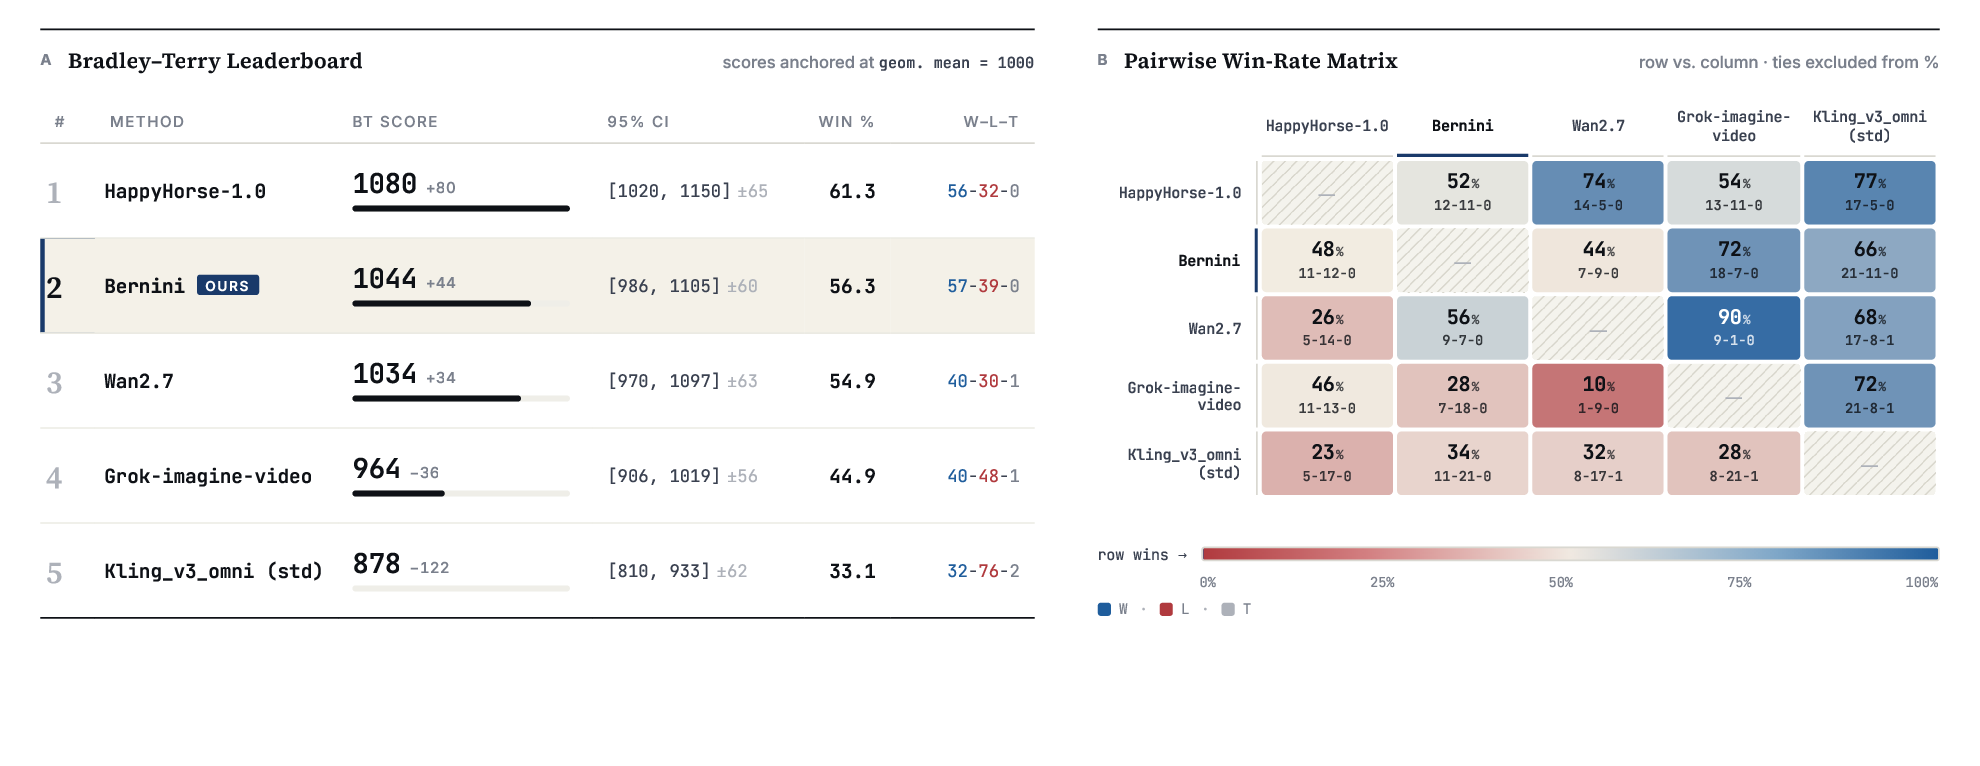
Task: Select the METHOD column header
Action: point(147,122)
